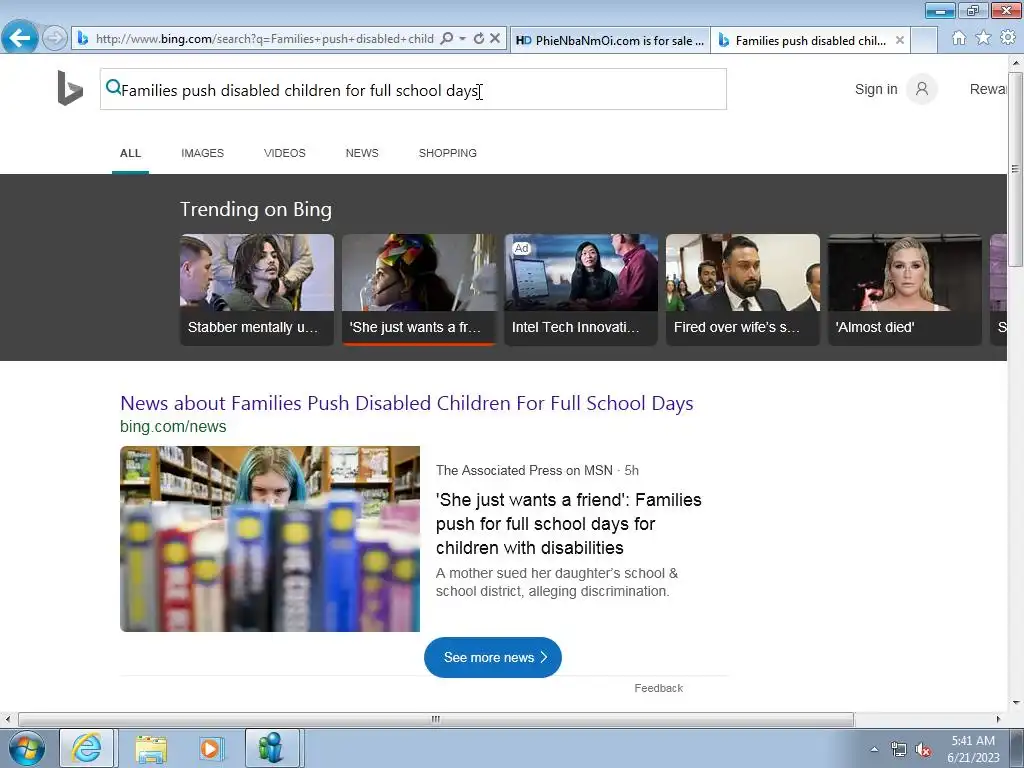Image resolution: width=1024 pixels, height=768 pixels.
Task: Launch Windows Media Player from taskbar
Action: coord(210,748)
